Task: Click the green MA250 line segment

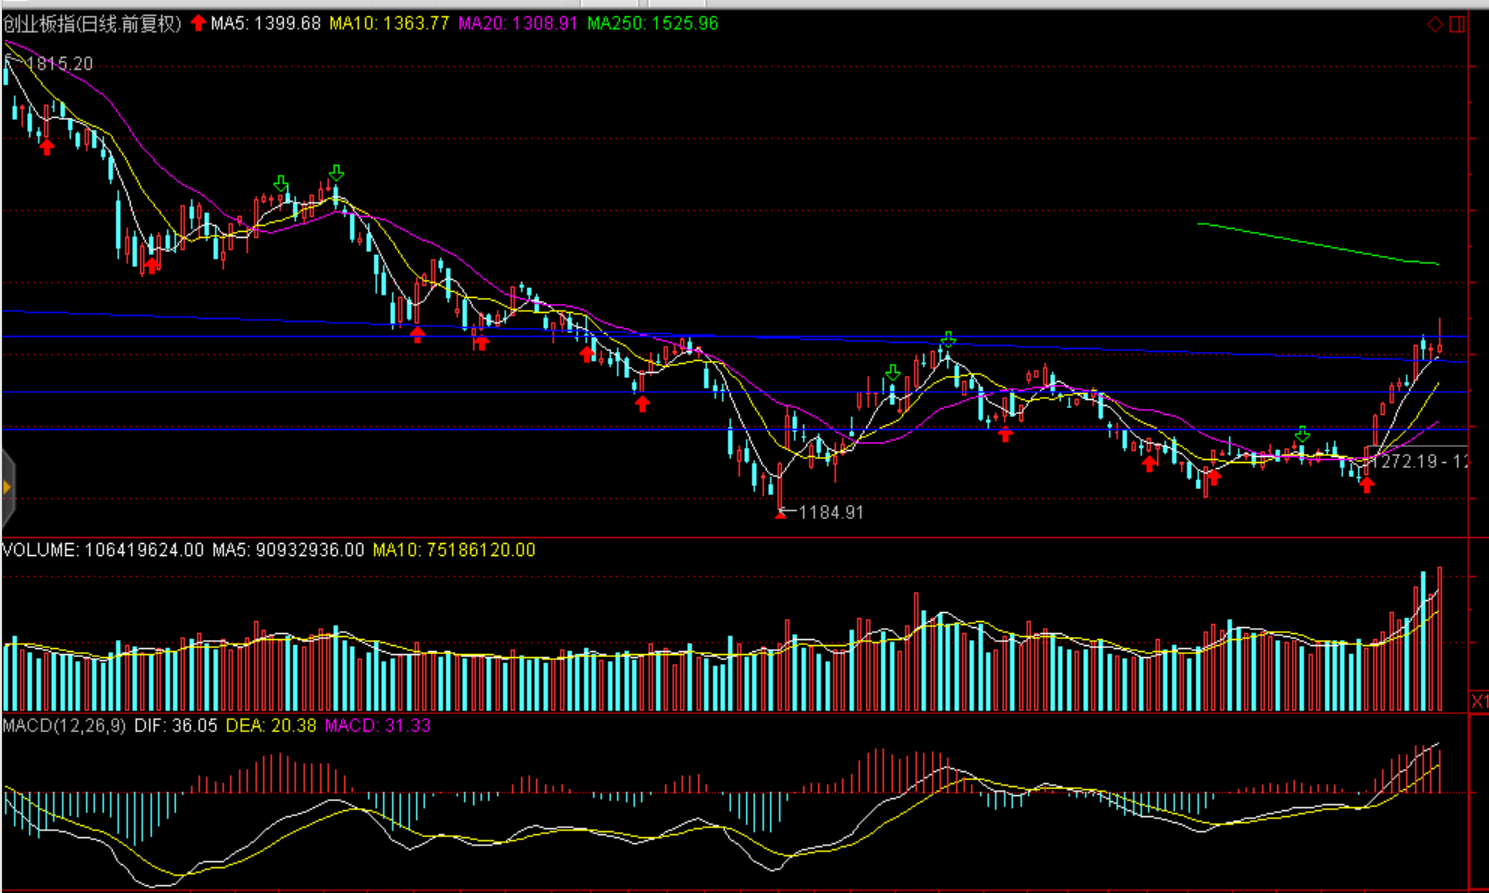Action: click(x=1318, y=244)
